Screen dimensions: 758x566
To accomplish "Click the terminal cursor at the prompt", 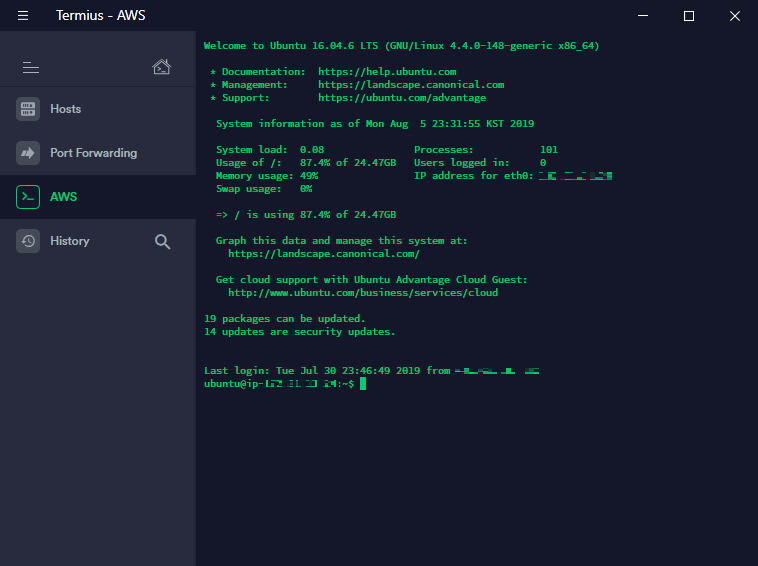I will (x=363, y=384).
